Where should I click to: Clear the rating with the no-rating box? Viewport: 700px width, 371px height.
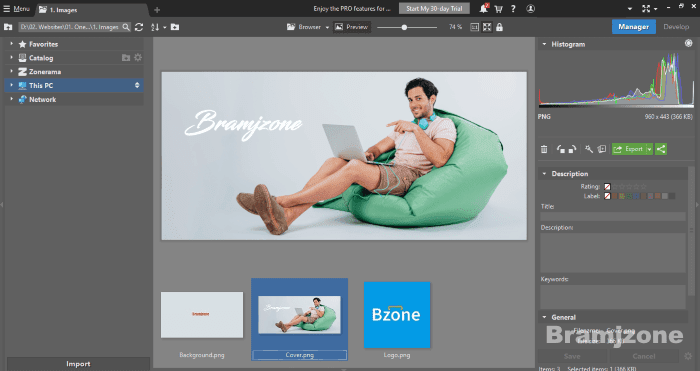(x=607, y=187)
